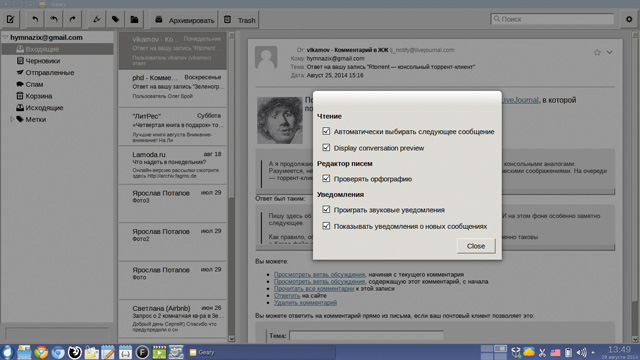Click the scissors clipboard tray icon
Viewport: 640px width, 360px height.
(542, 352)
